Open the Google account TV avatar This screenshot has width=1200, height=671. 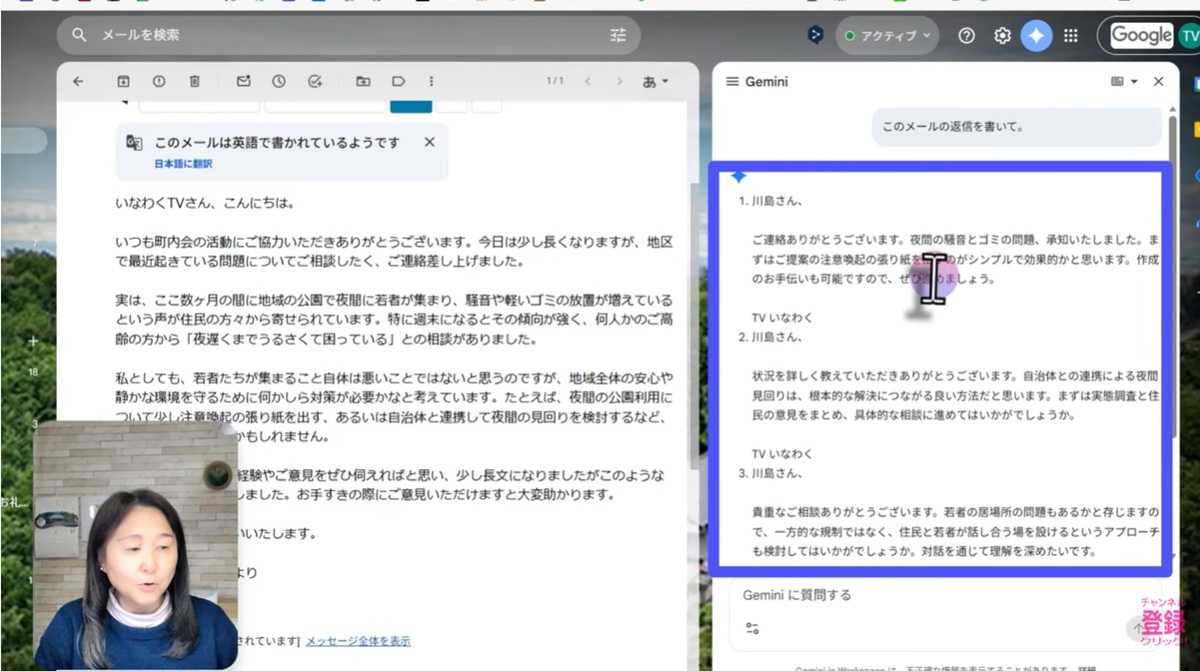tap(1188, 35)
